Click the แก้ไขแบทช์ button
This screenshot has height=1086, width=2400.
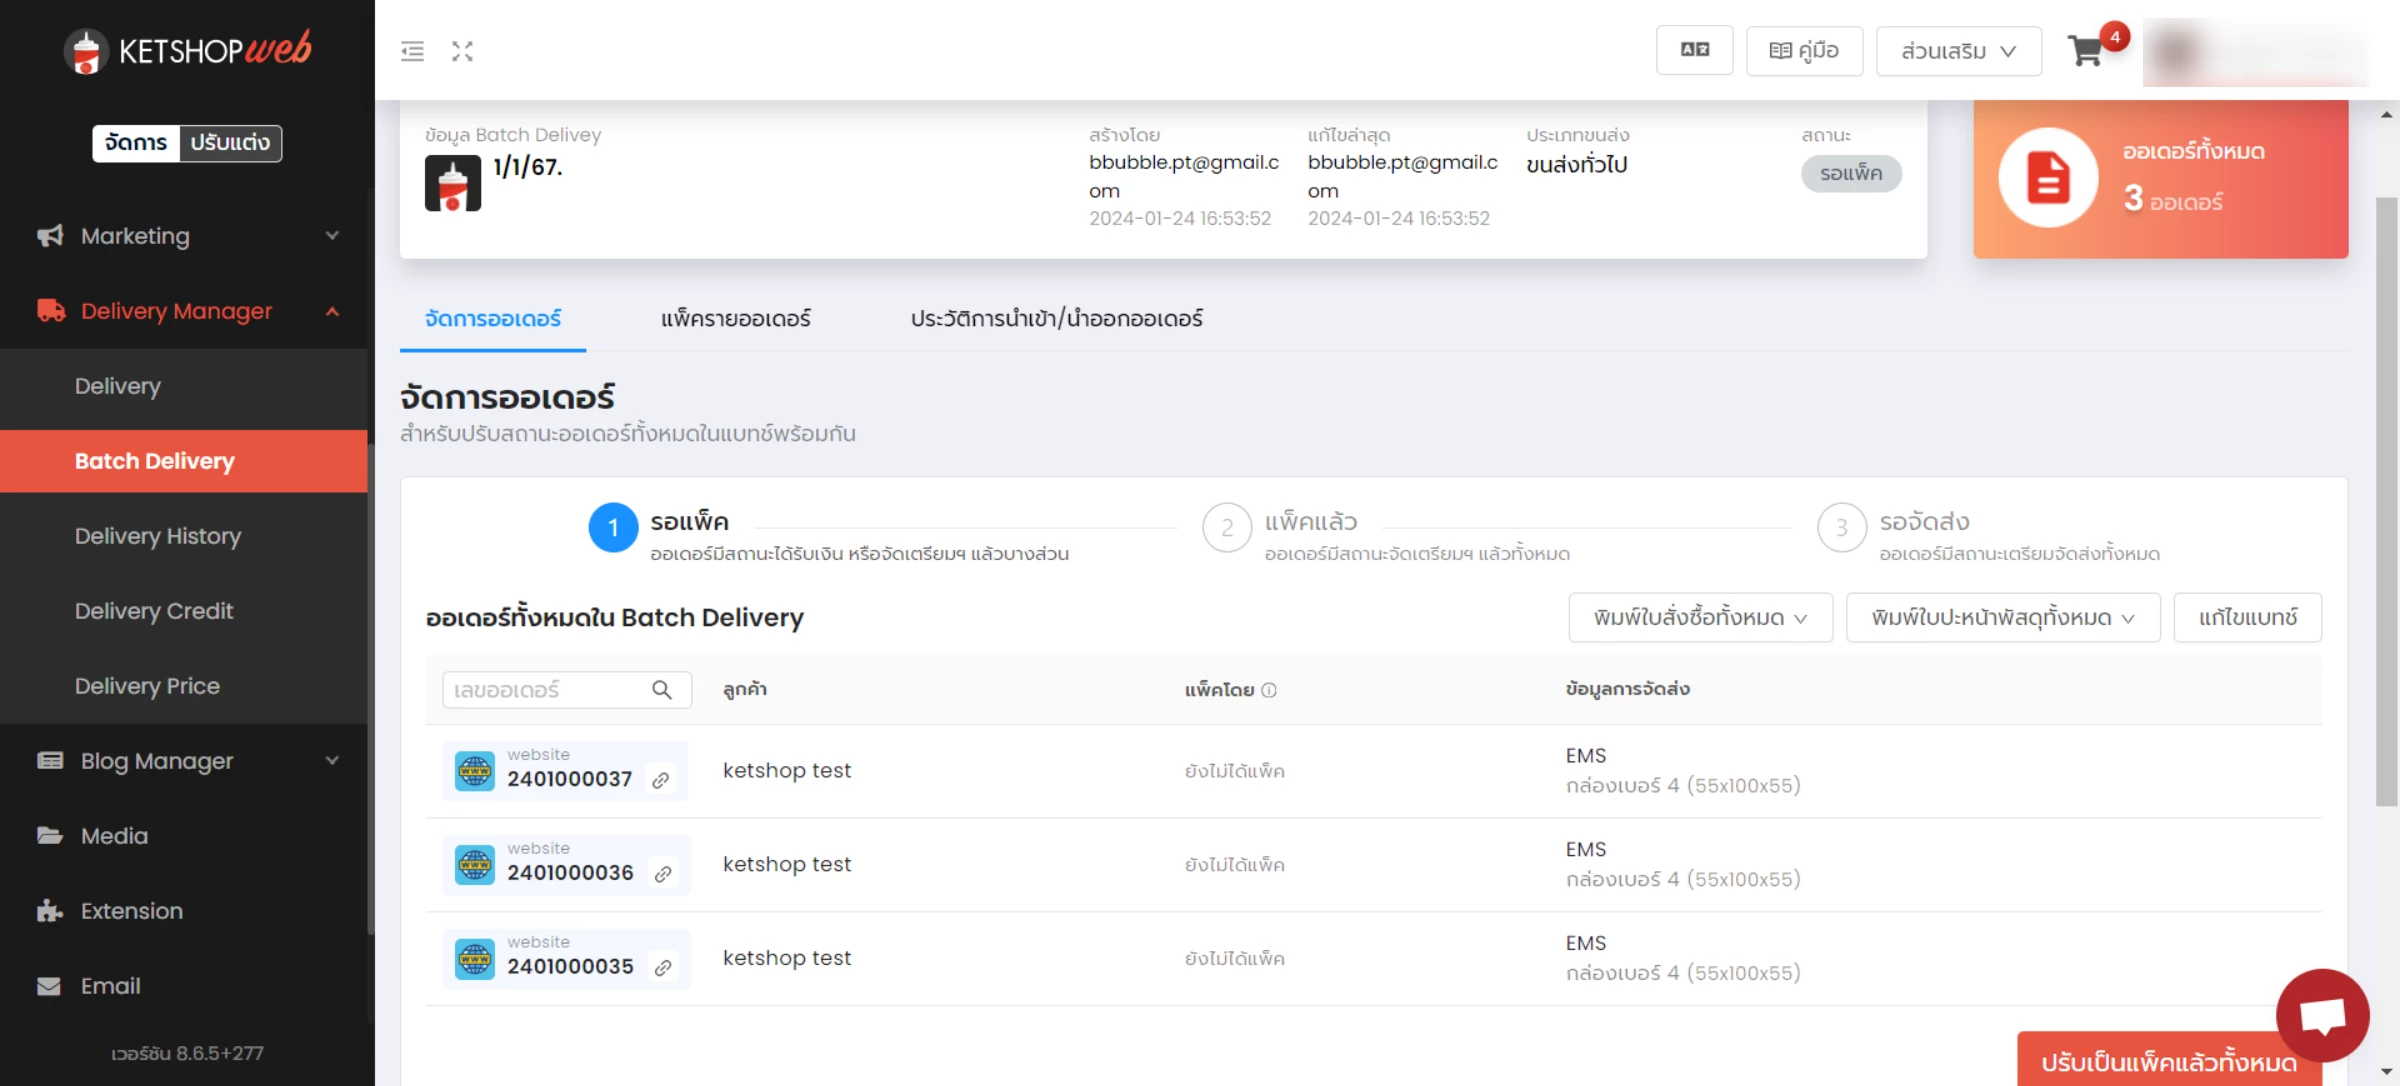click(2248, 618)
